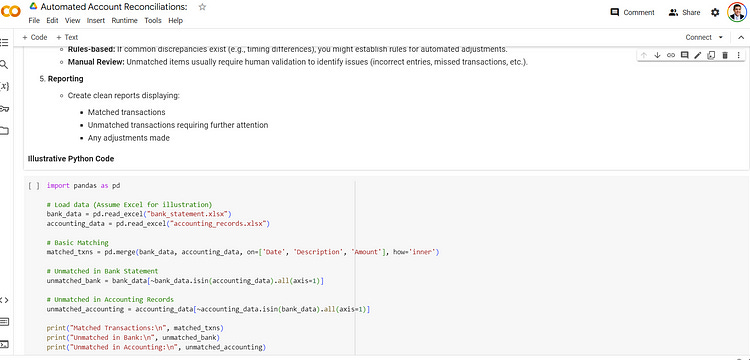Collapse the header with the chevron
The width and height of the screenshot is (750, 360).
tap(741, 37)
